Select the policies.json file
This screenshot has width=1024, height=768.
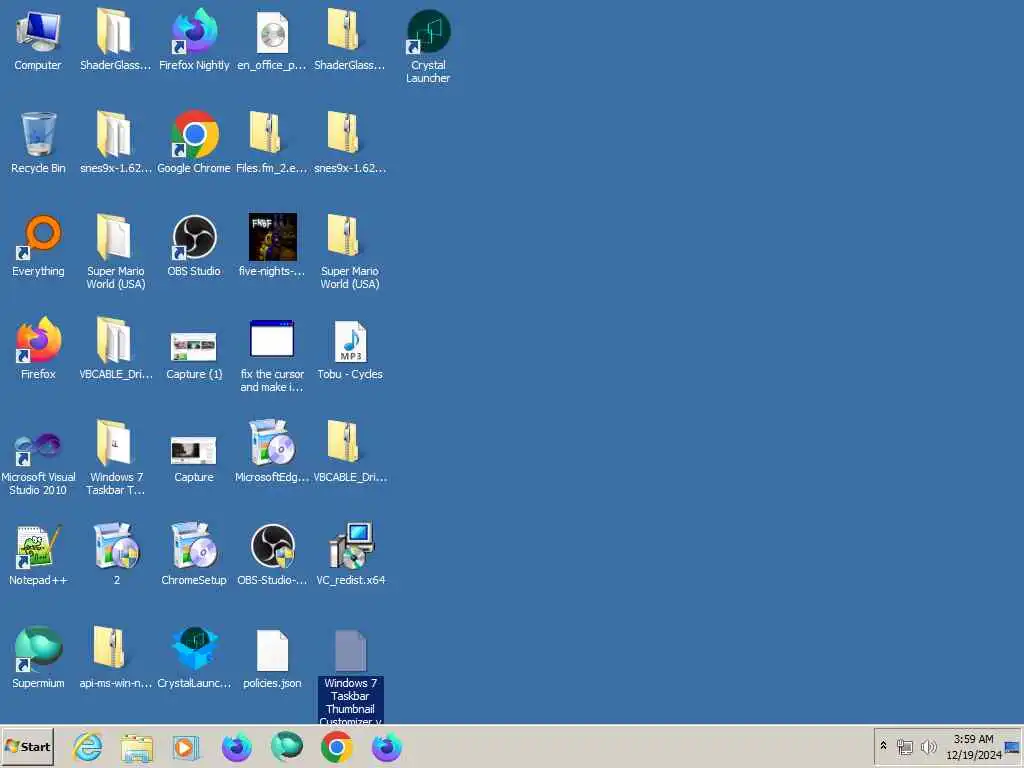click(x=272, y=658)
